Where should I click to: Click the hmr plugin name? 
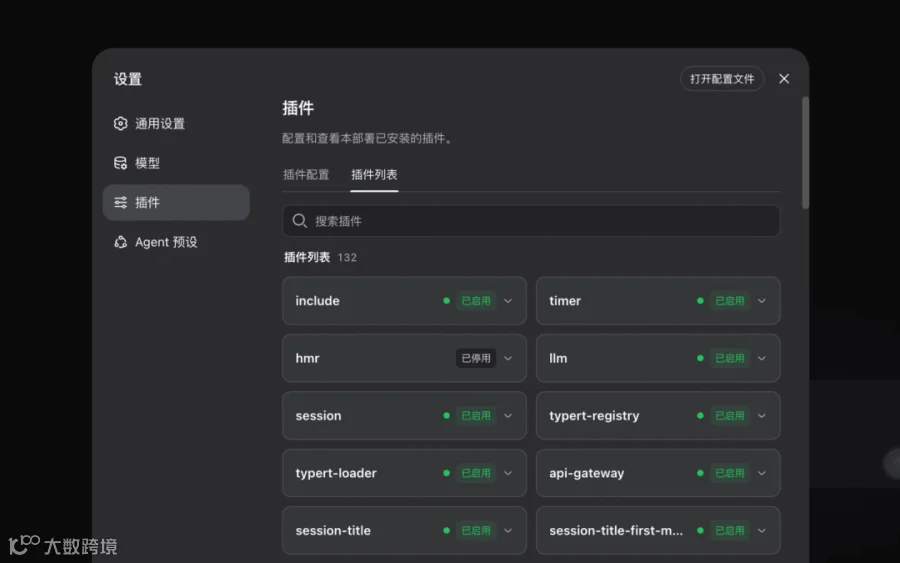click(x=307, y=358)
